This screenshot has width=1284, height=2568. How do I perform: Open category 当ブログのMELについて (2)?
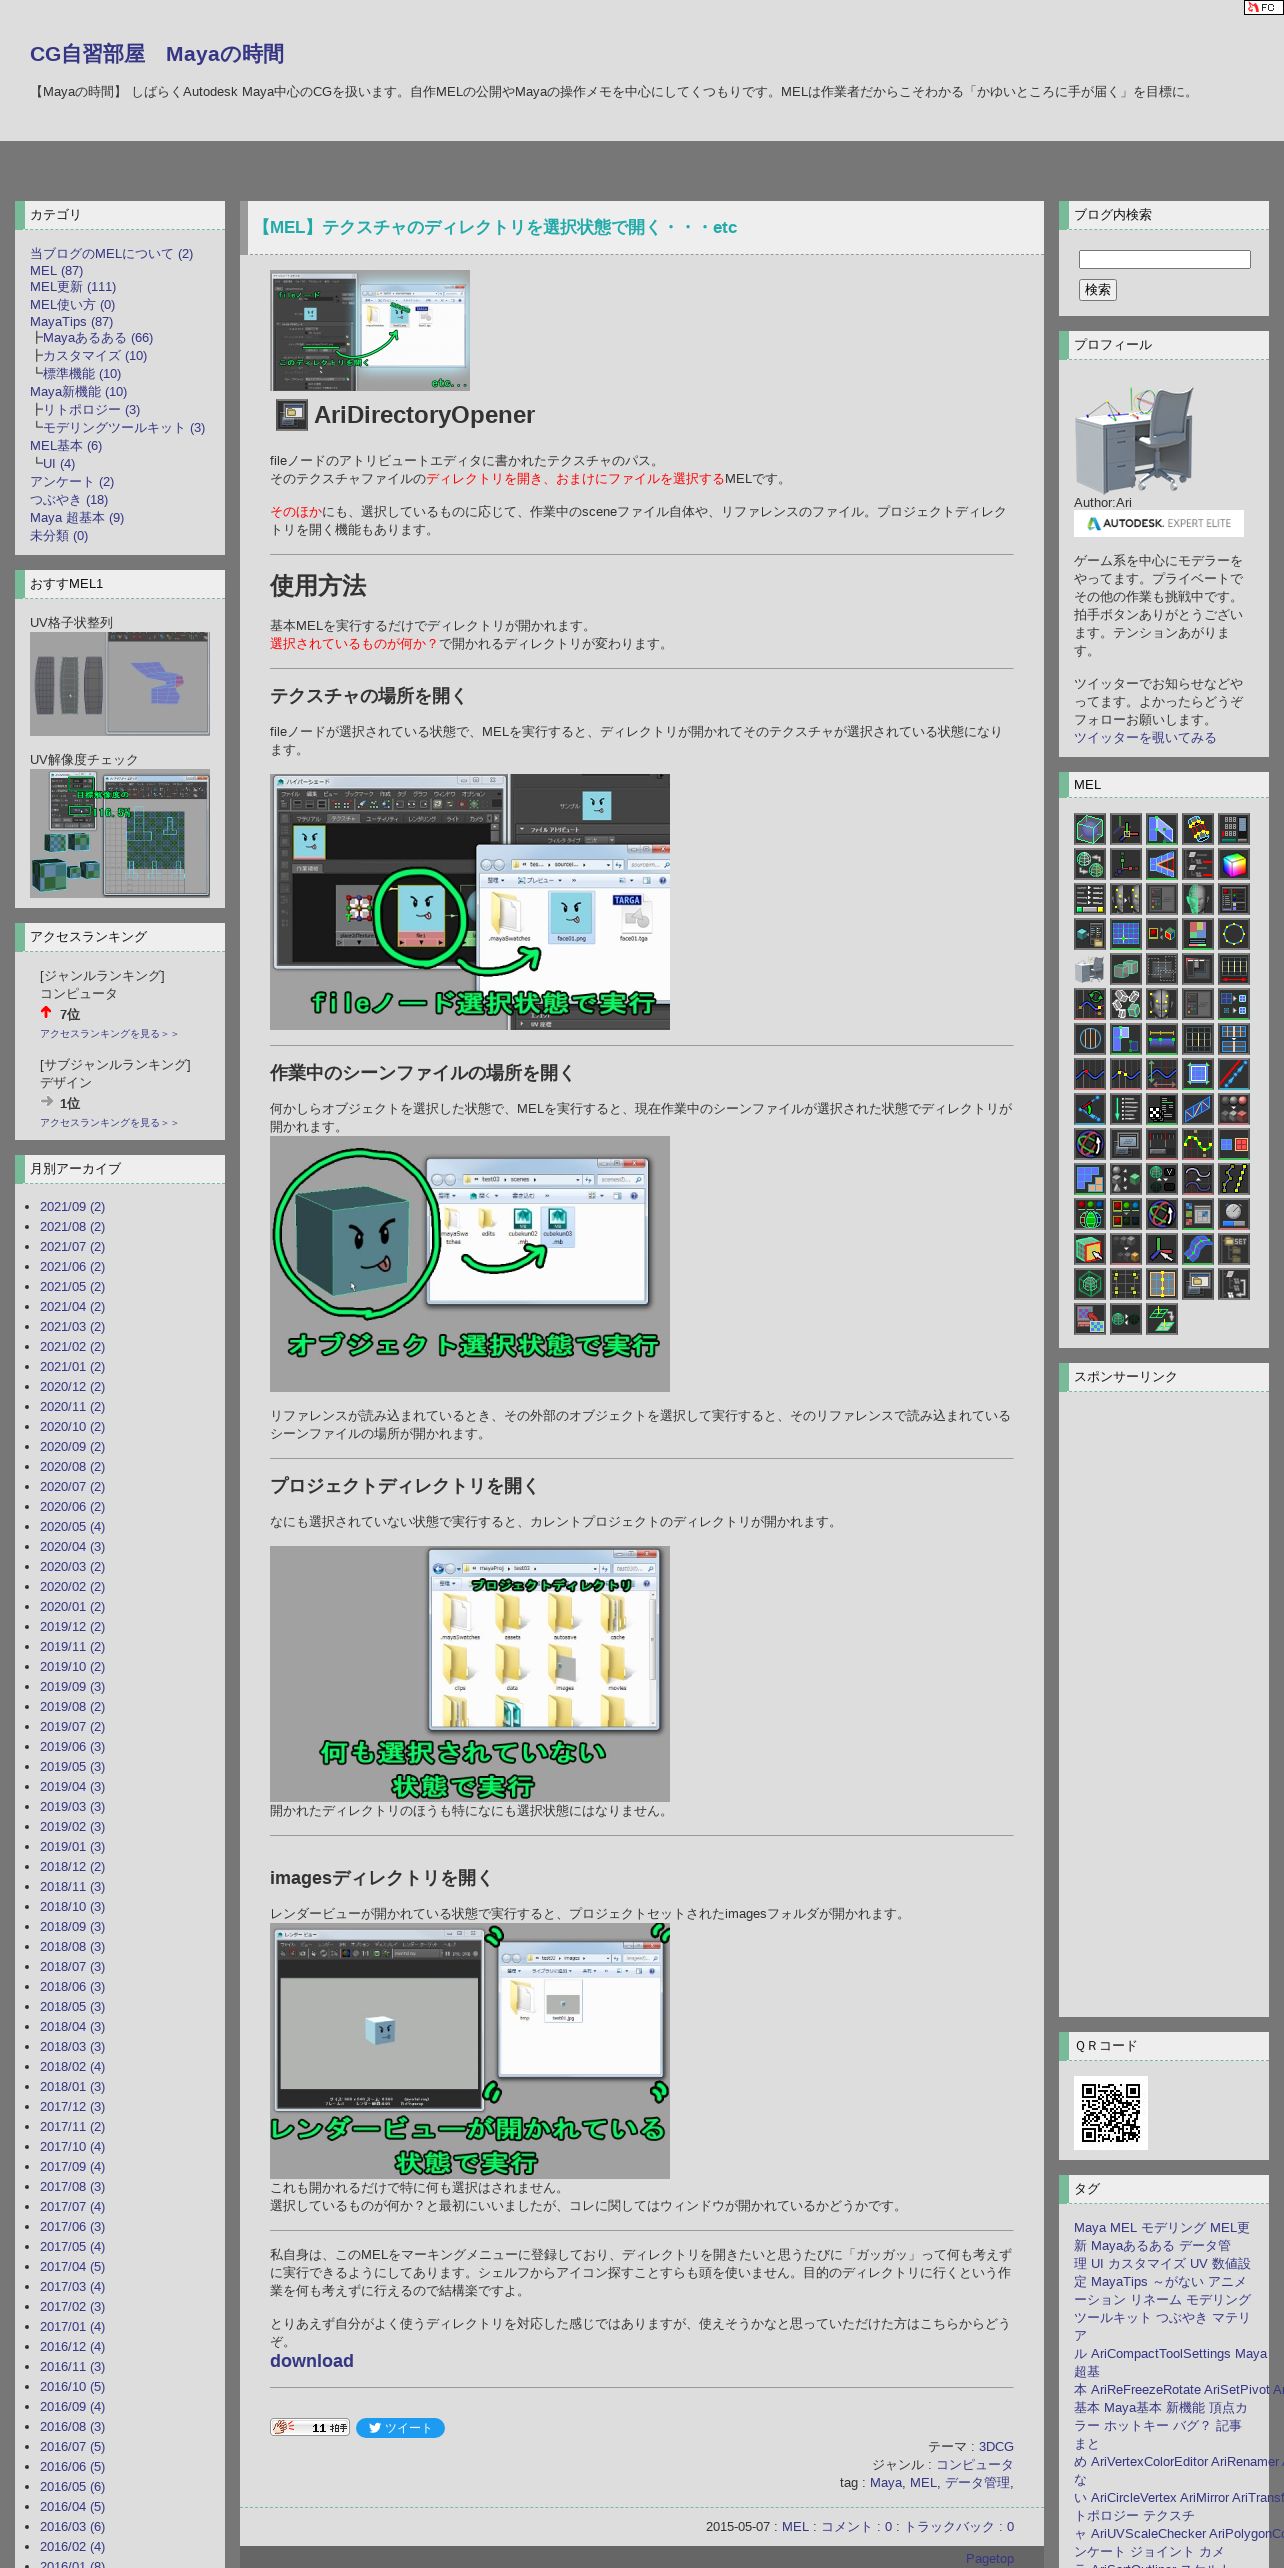(111, 254)
